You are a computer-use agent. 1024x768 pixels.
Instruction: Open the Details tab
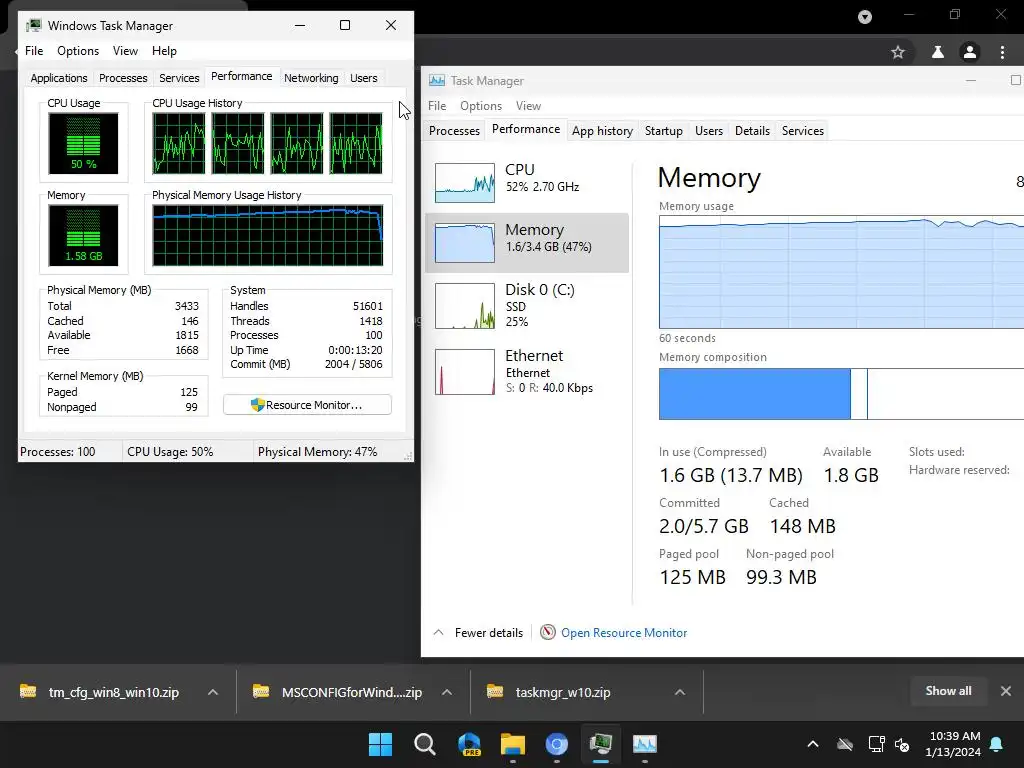click(752, 131)
